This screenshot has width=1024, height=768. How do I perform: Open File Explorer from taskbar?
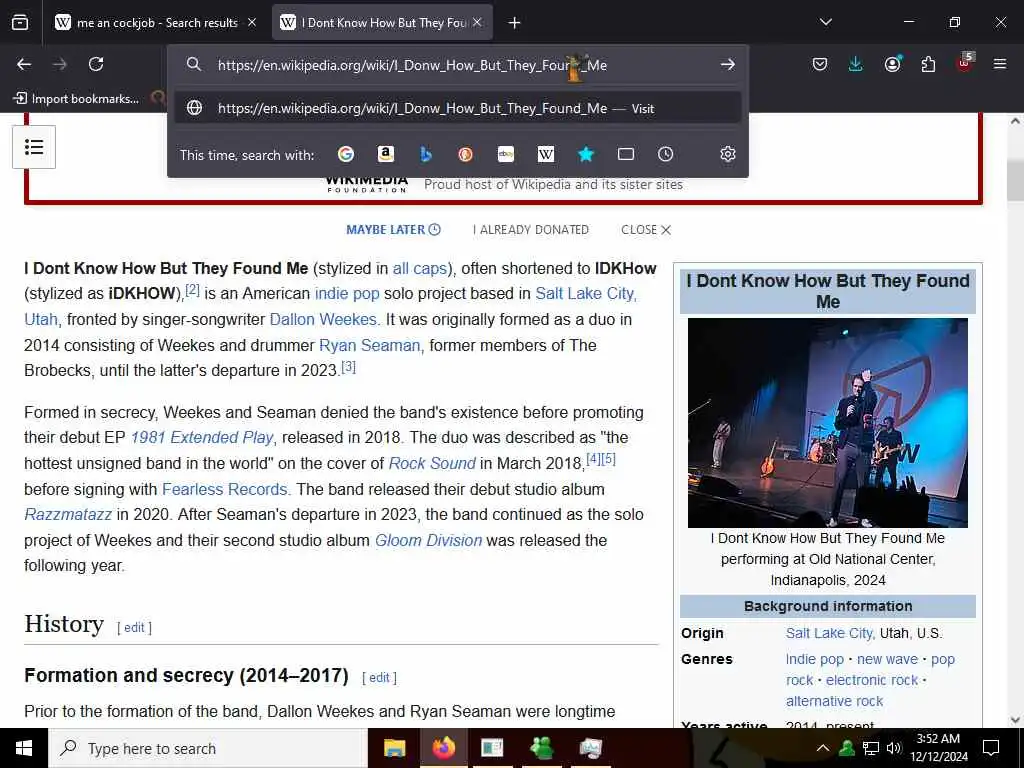coord(394,748)
